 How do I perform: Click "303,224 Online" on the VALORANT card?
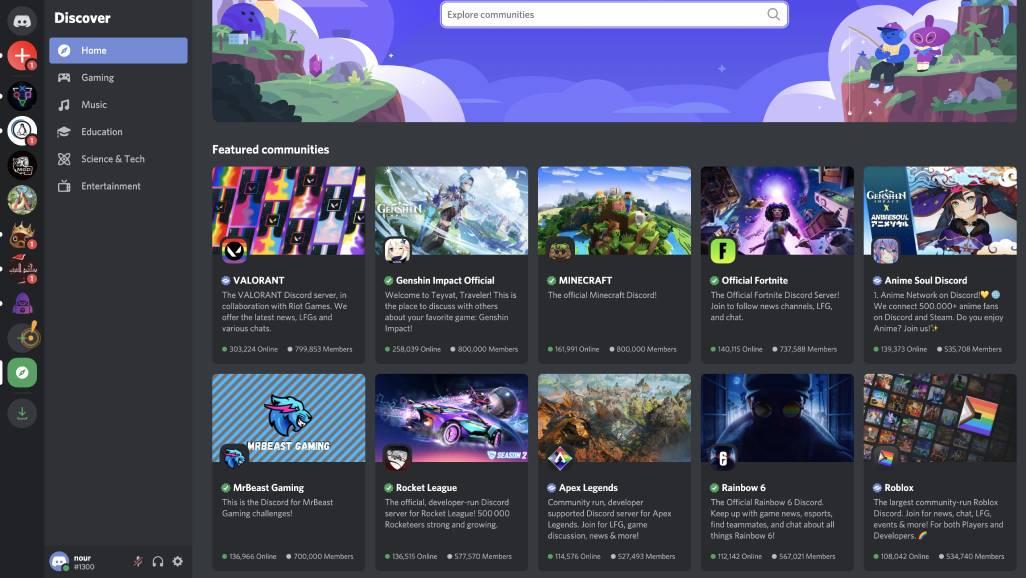click(x=253, y=349)
